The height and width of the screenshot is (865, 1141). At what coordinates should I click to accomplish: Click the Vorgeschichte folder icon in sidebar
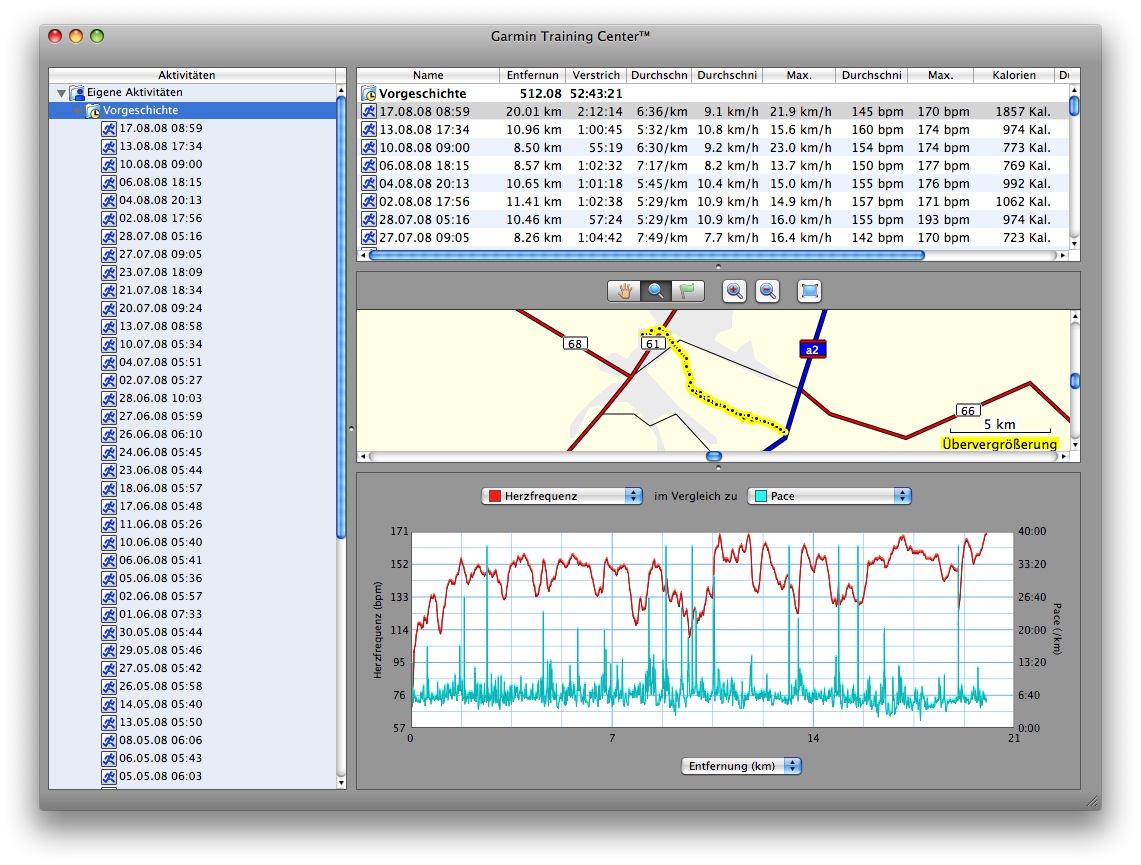click(x=92, y=111)
